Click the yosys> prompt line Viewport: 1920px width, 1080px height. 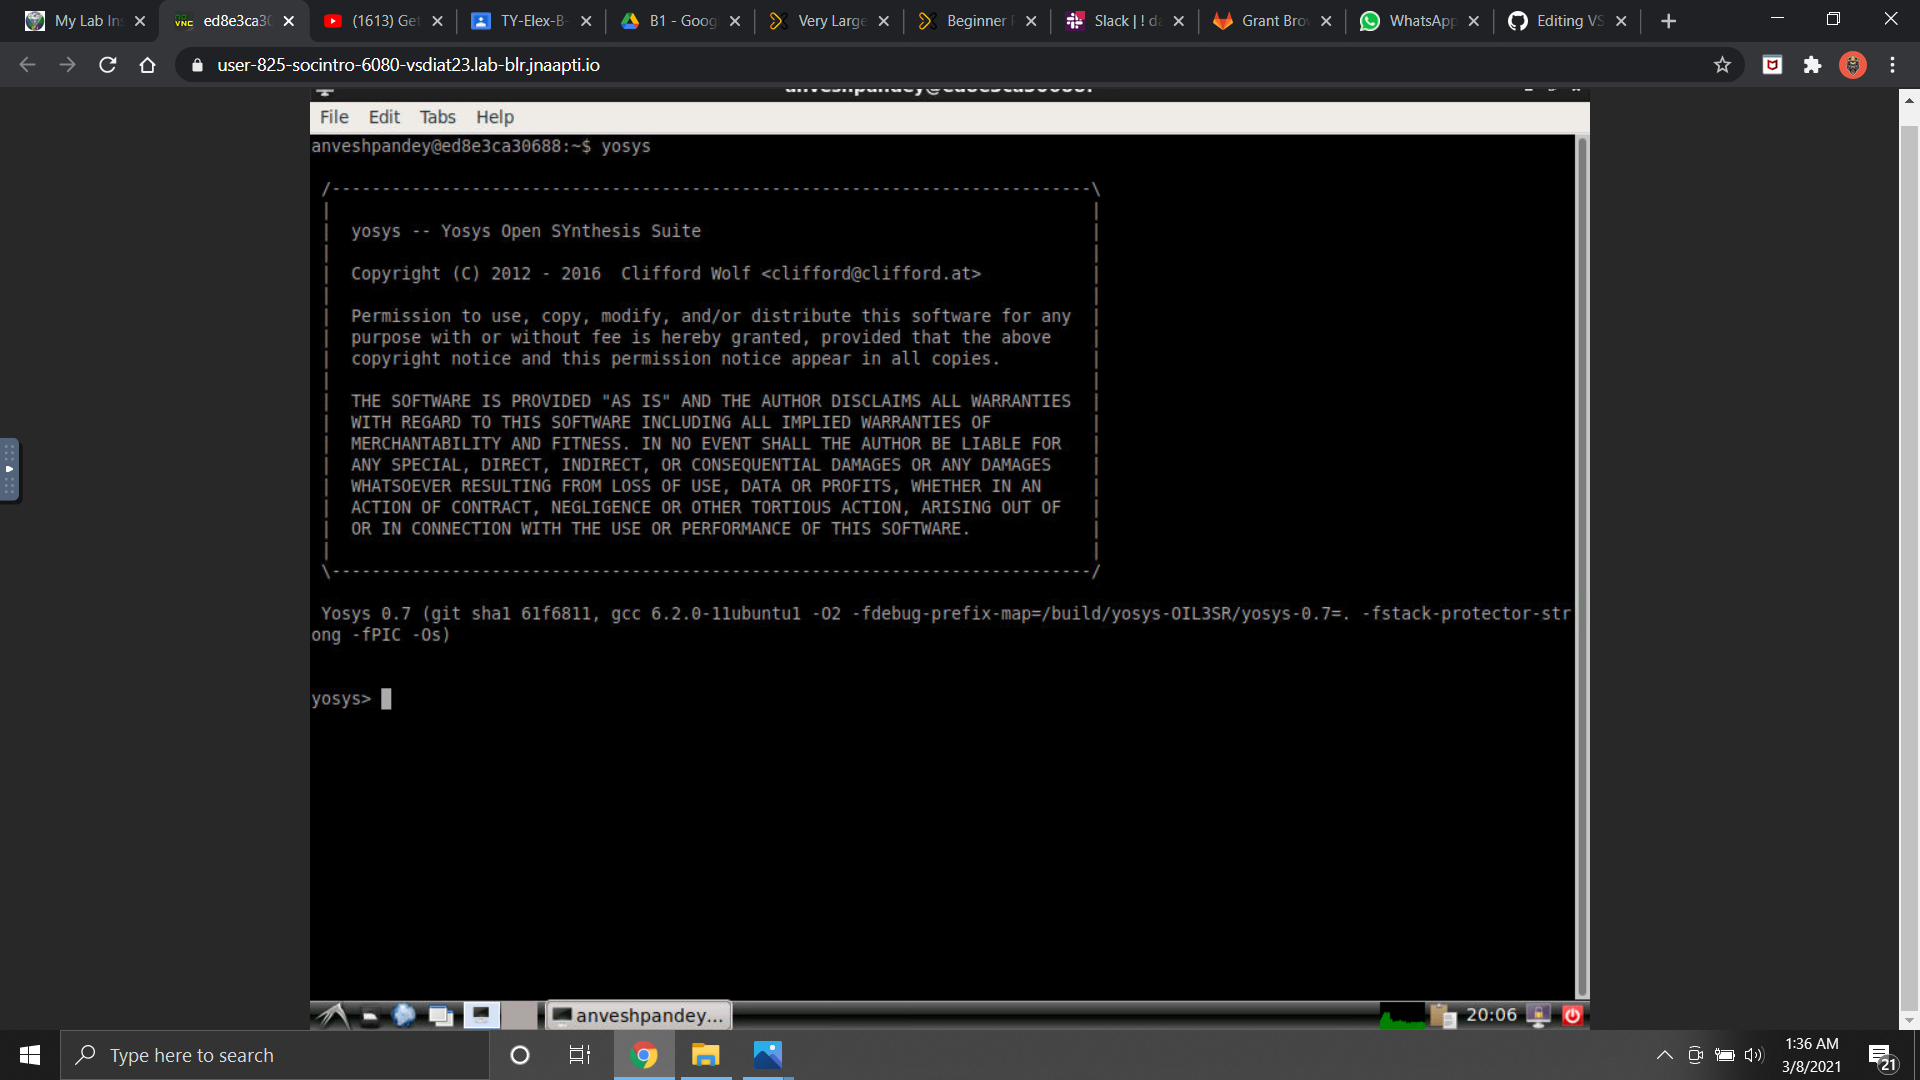351,699
